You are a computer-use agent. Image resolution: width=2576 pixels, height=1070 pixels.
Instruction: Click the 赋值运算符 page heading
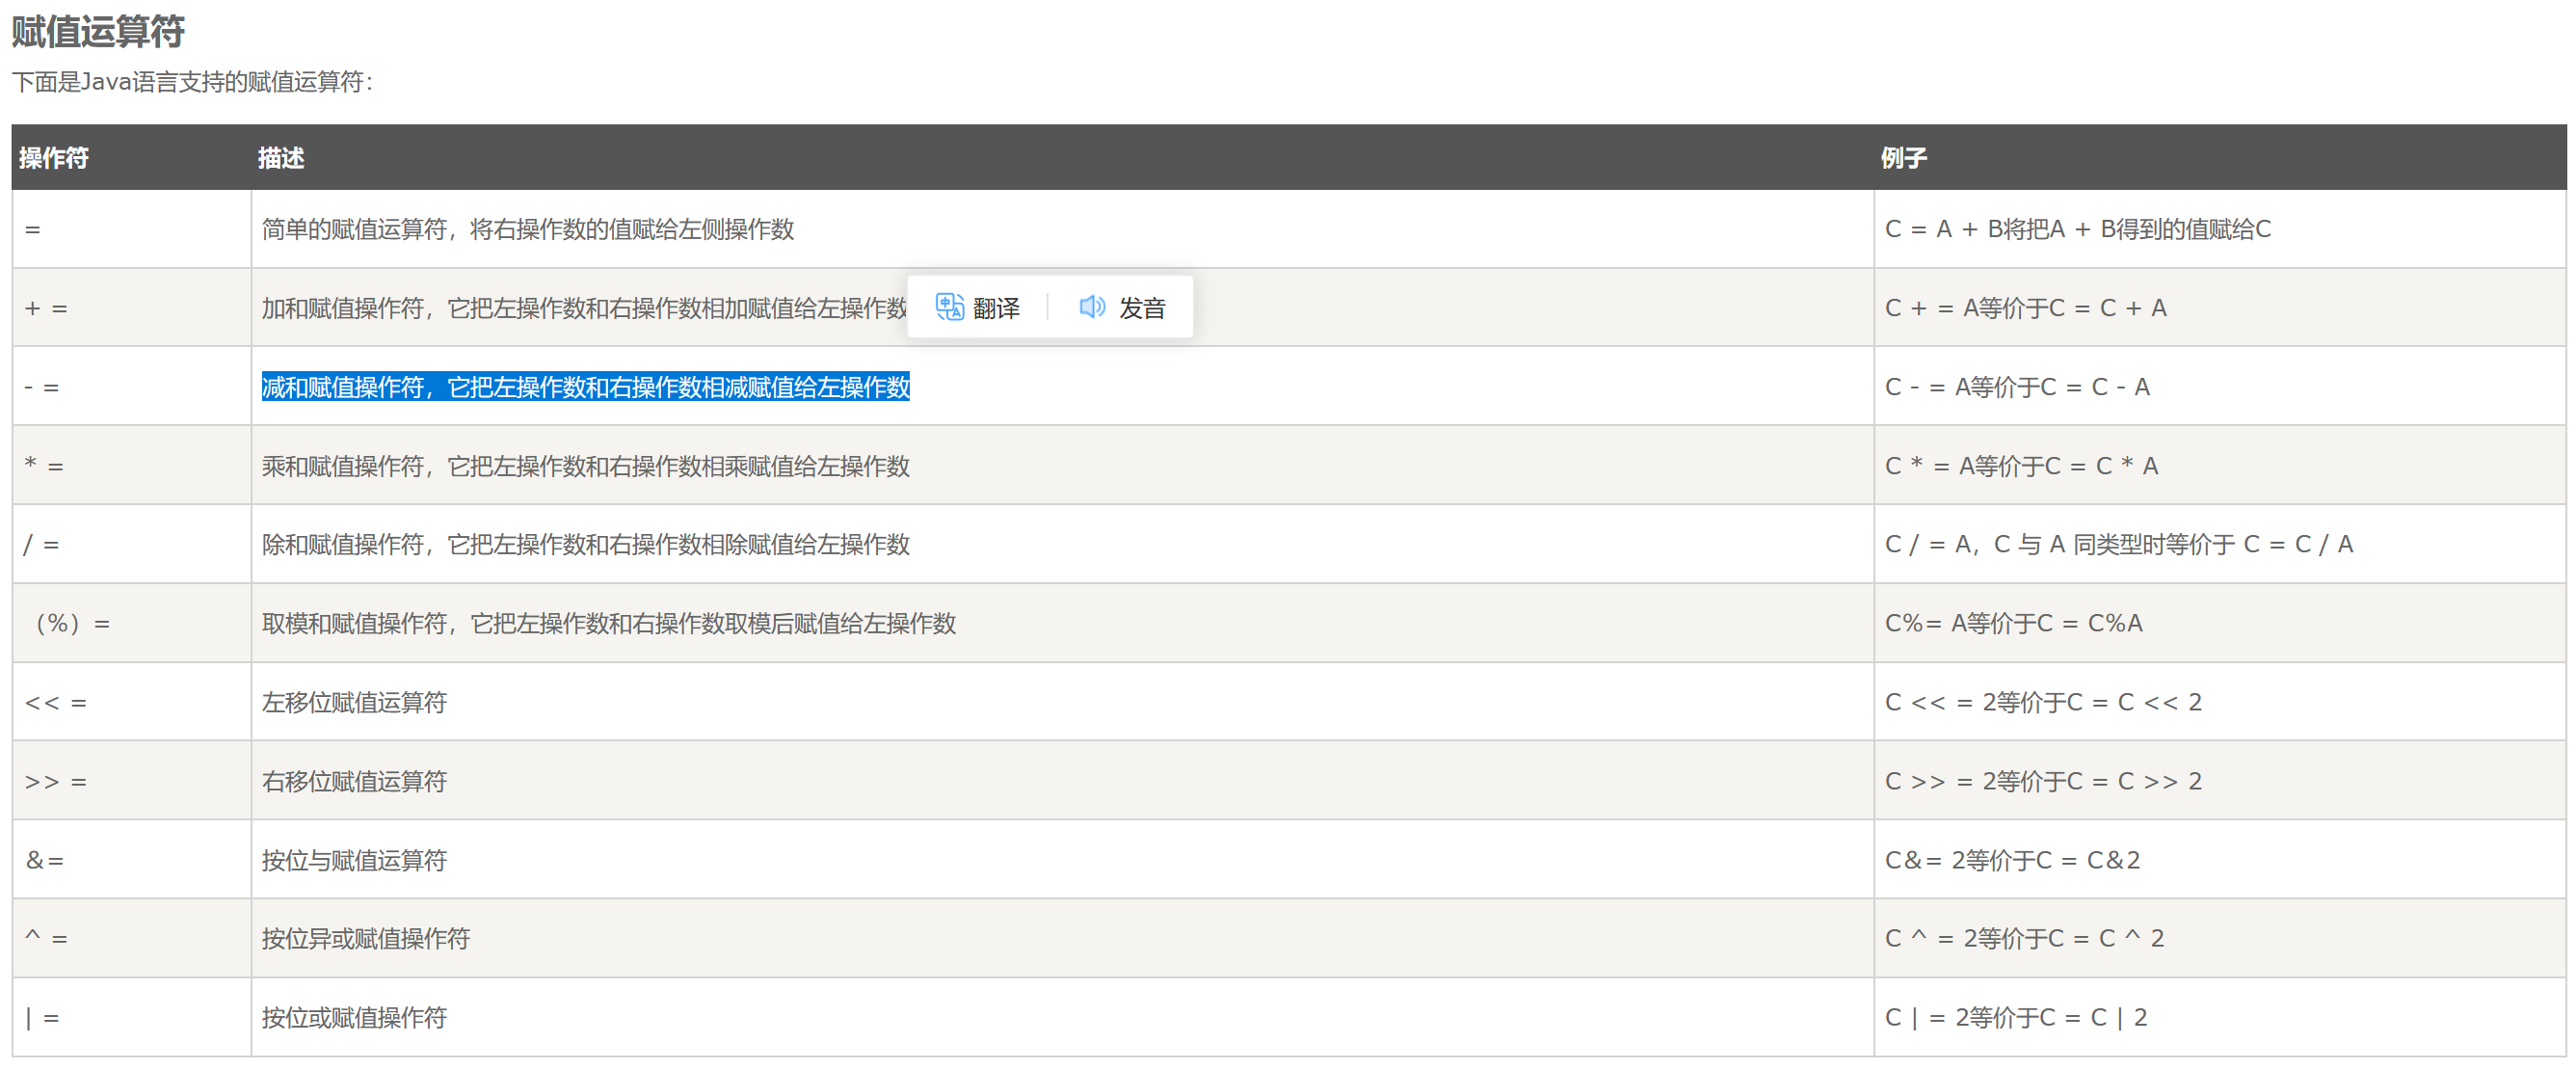(x=98, y=32)
